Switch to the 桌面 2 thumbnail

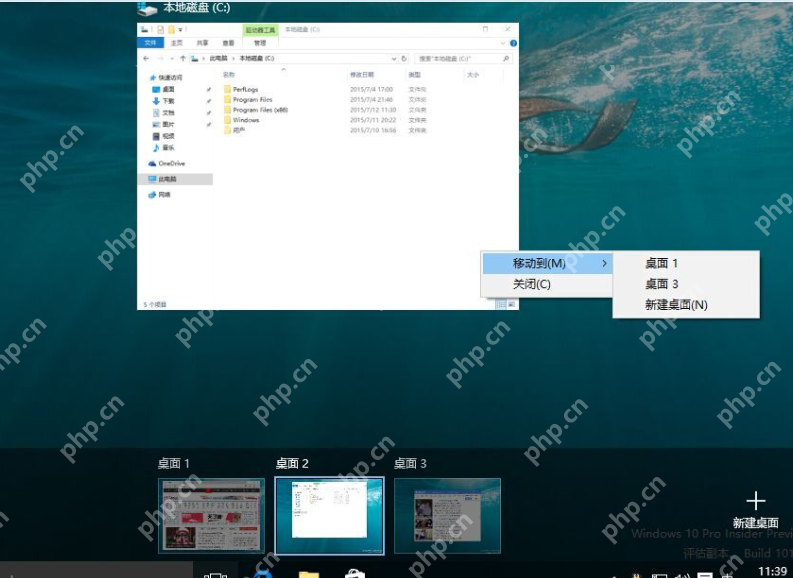click(x=329, y=515)
